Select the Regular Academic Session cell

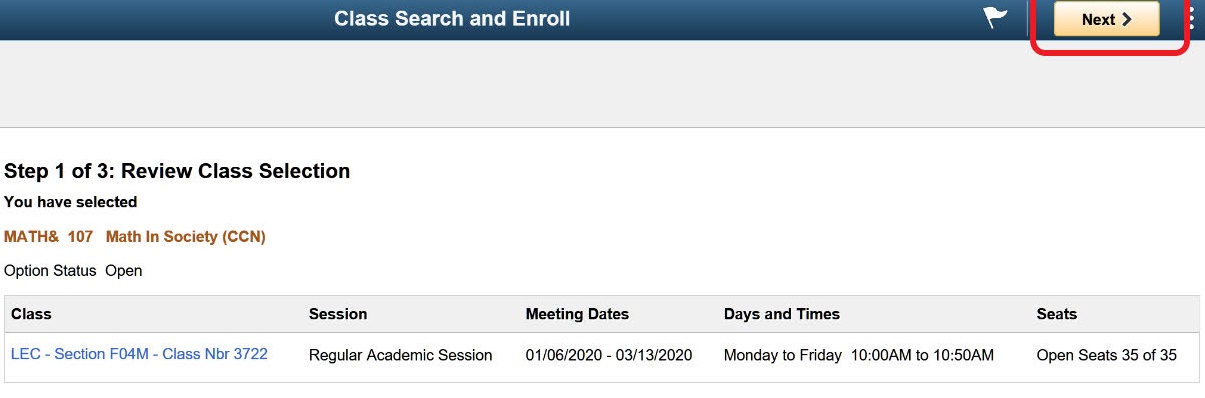click(x=401, y=355)
